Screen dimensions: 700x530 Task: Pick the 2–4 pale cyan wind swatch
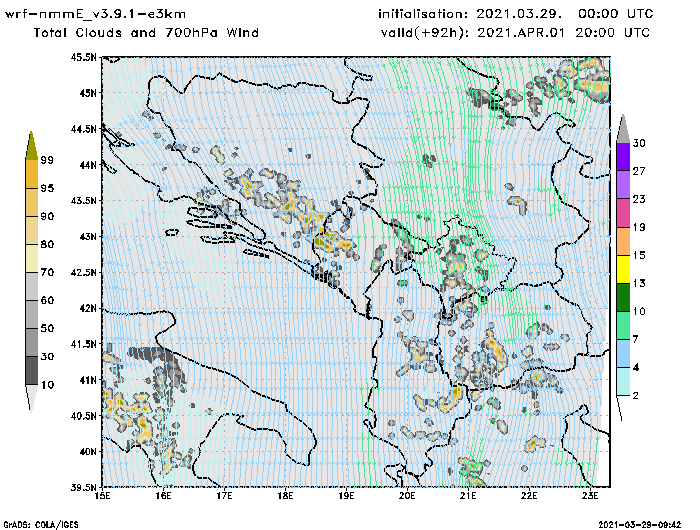point(623,382)
